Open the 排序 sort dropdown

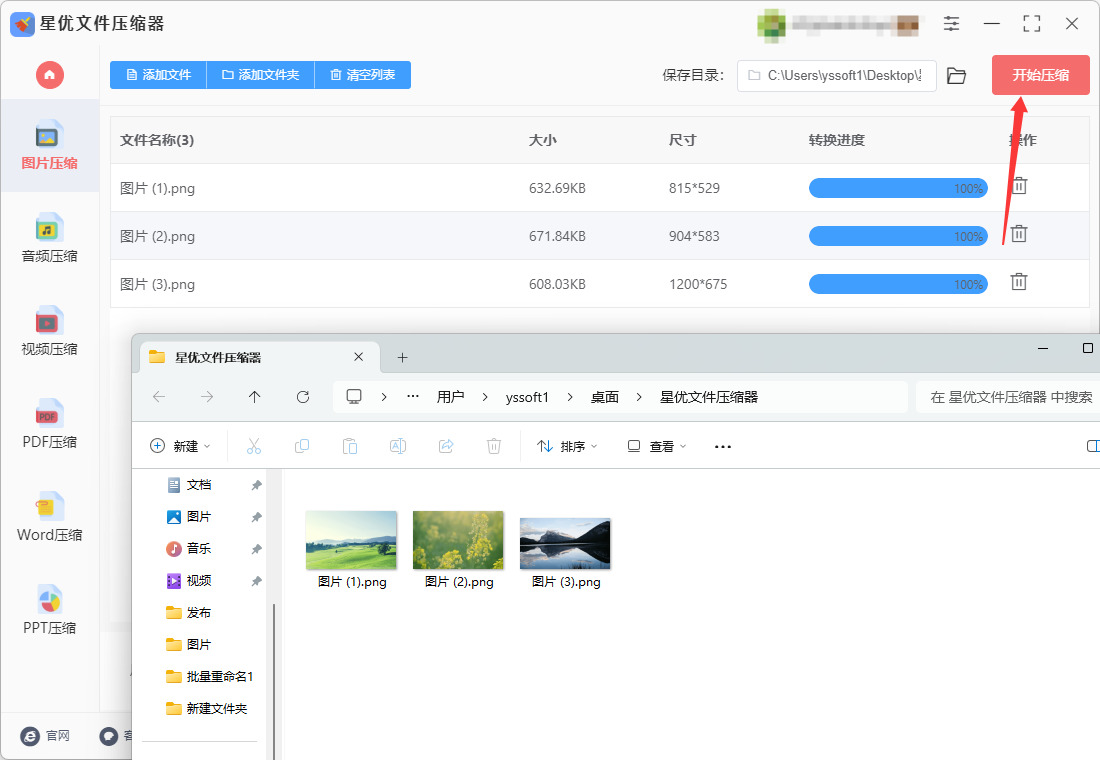(567, 446)
